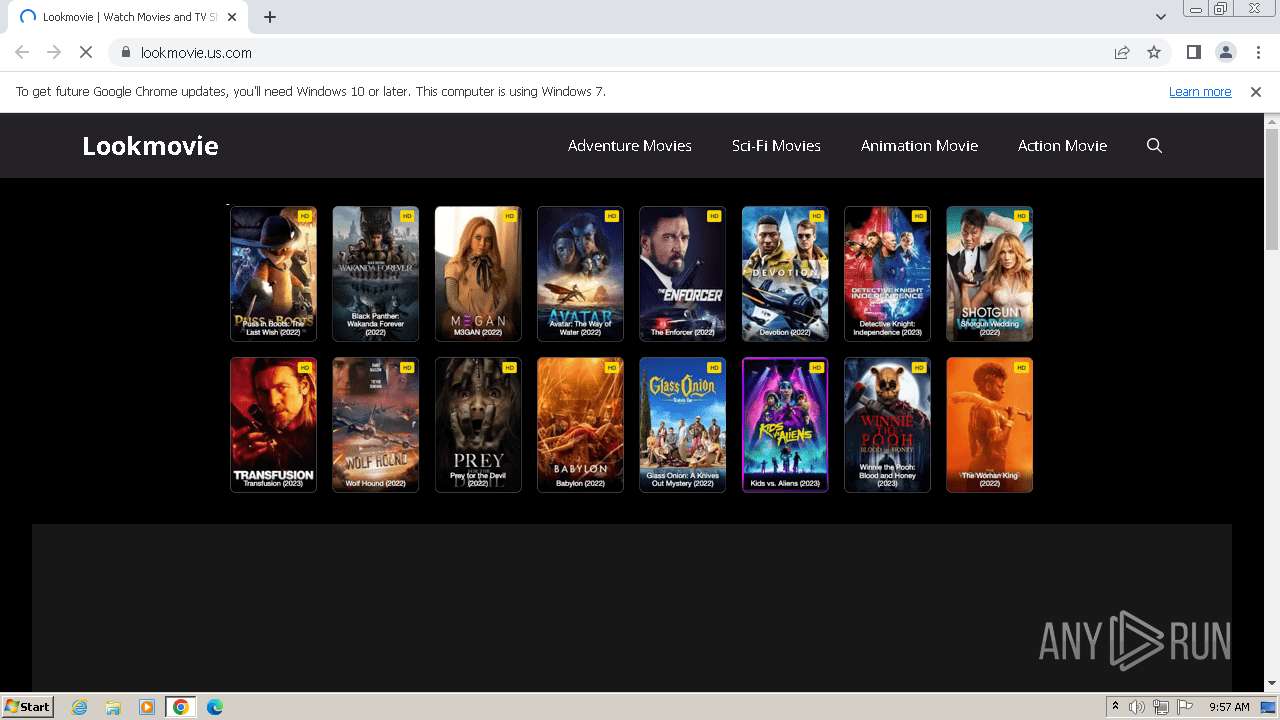Close the Lookmovie browser tab
The width and height of the screenshot is (1280, 720).
(x=232, y=17)
